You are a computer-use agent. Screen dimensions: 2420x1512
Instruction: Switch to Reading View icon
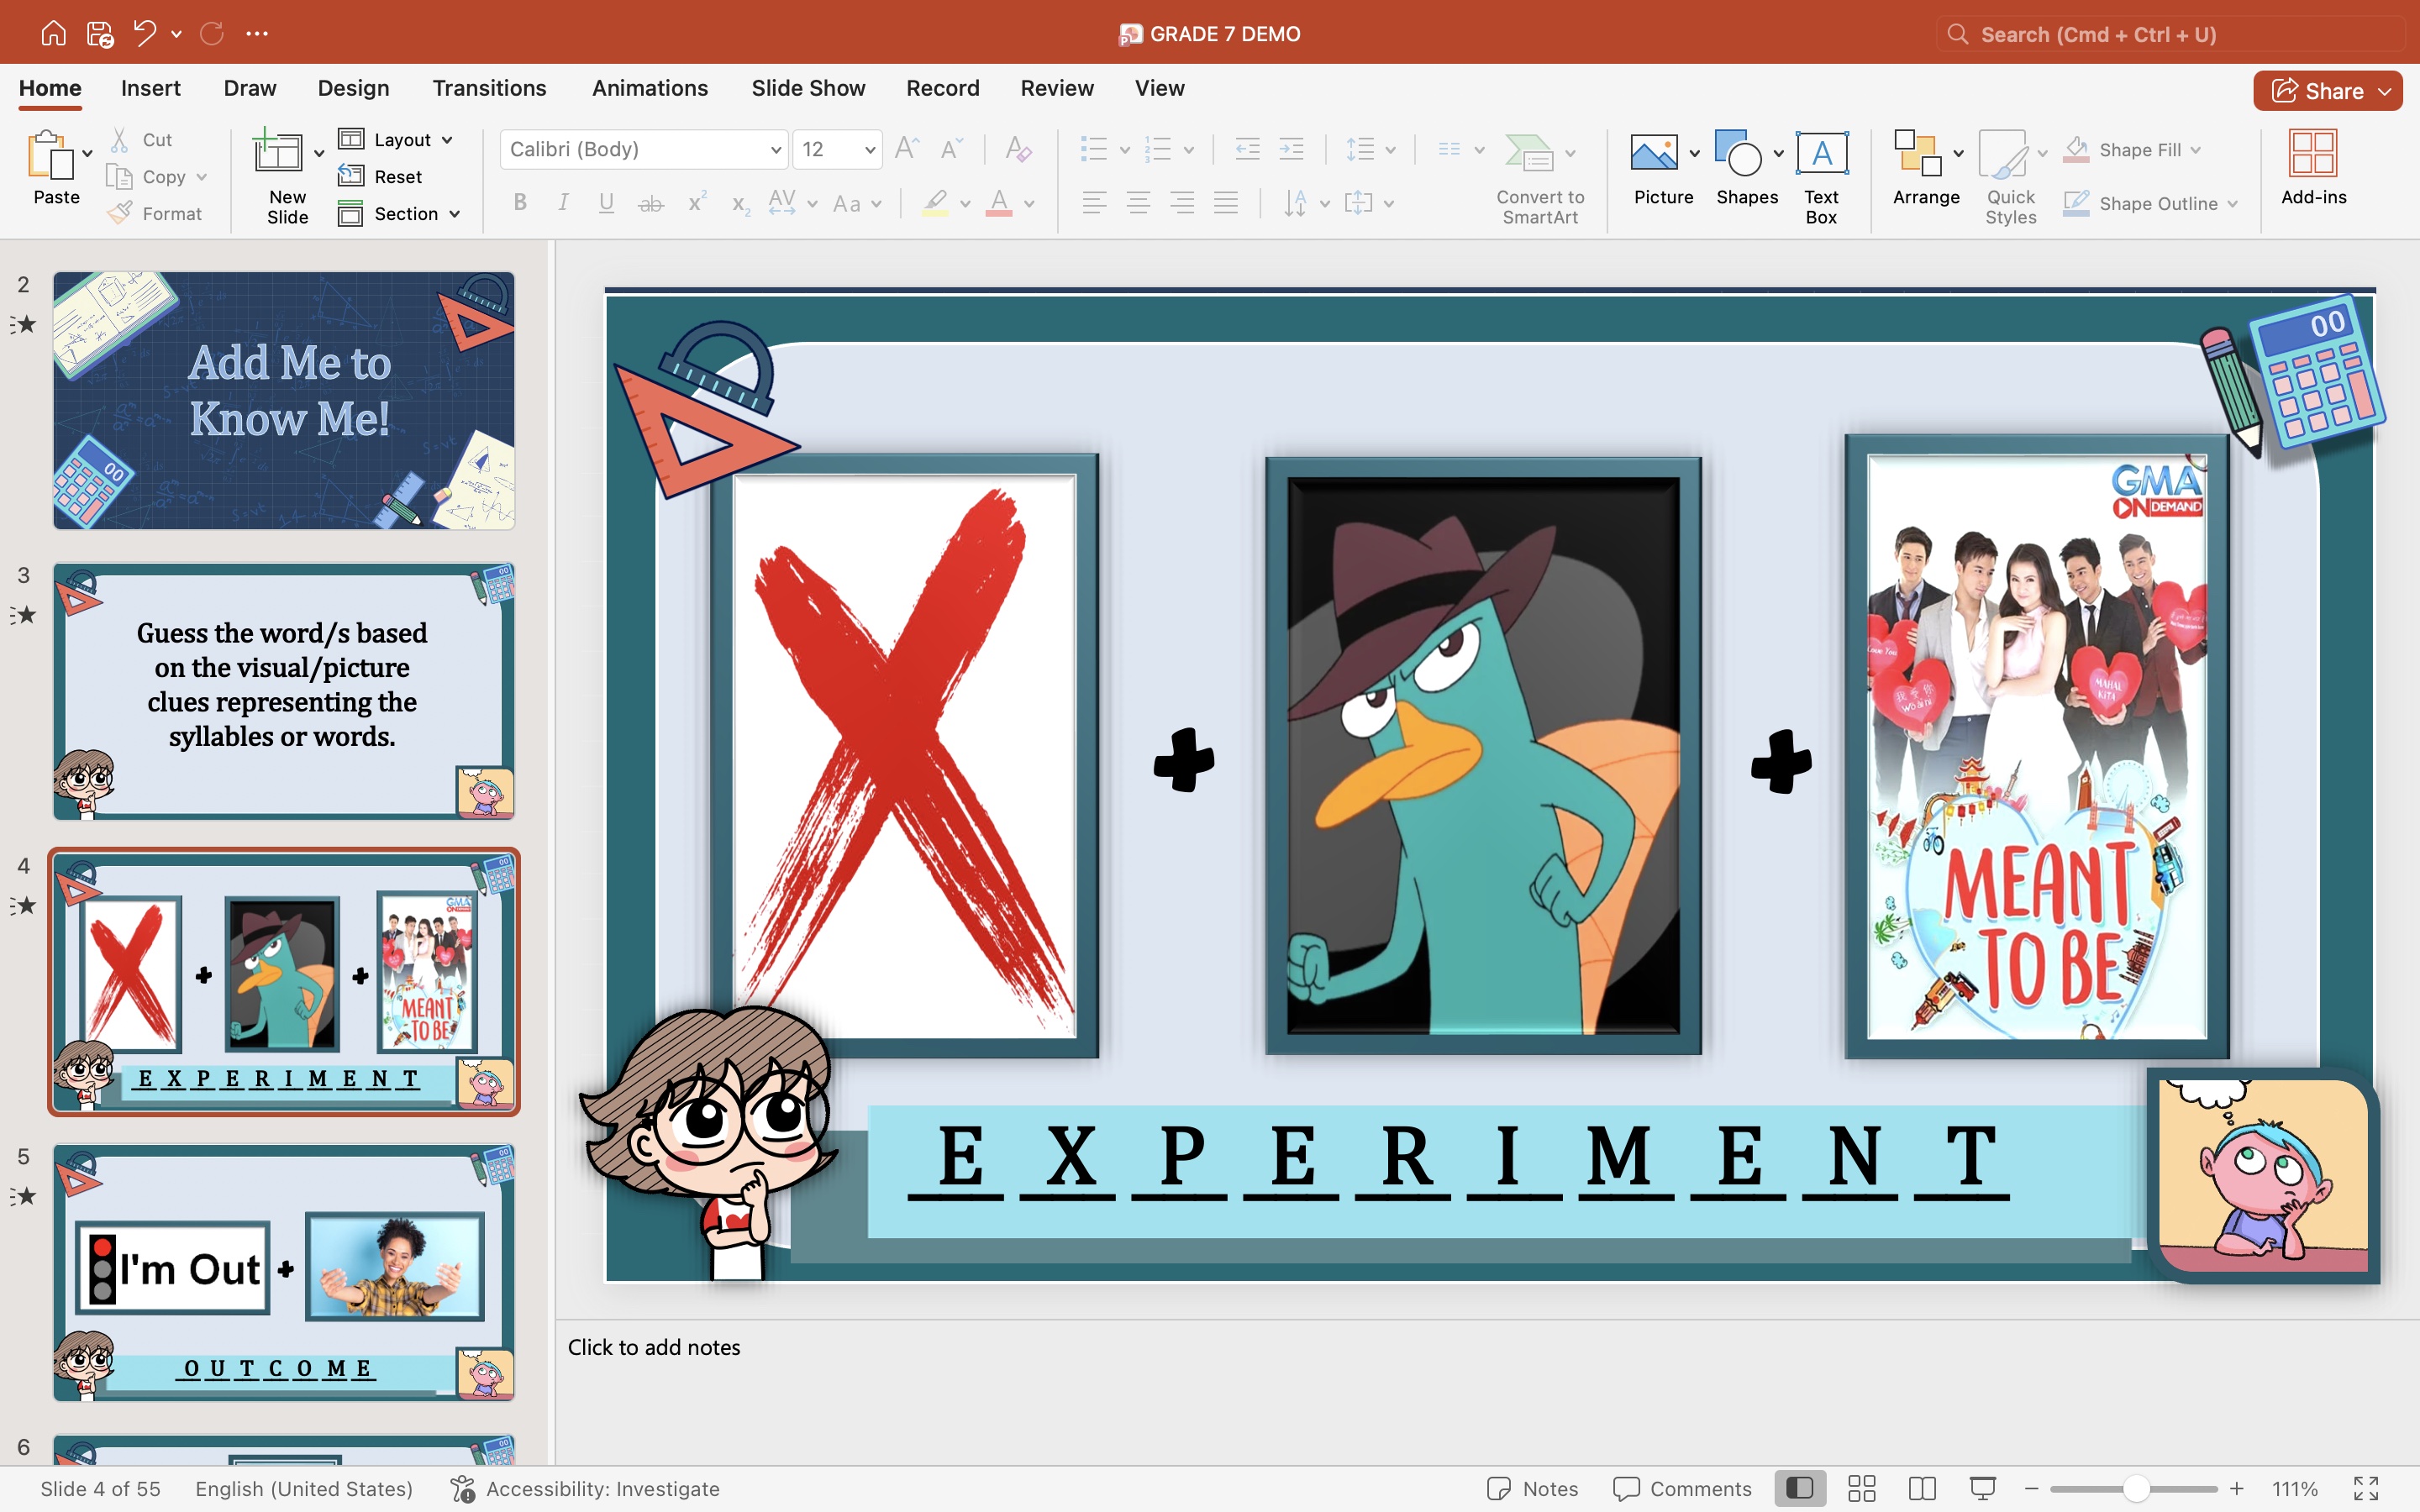(1922, 1488)
